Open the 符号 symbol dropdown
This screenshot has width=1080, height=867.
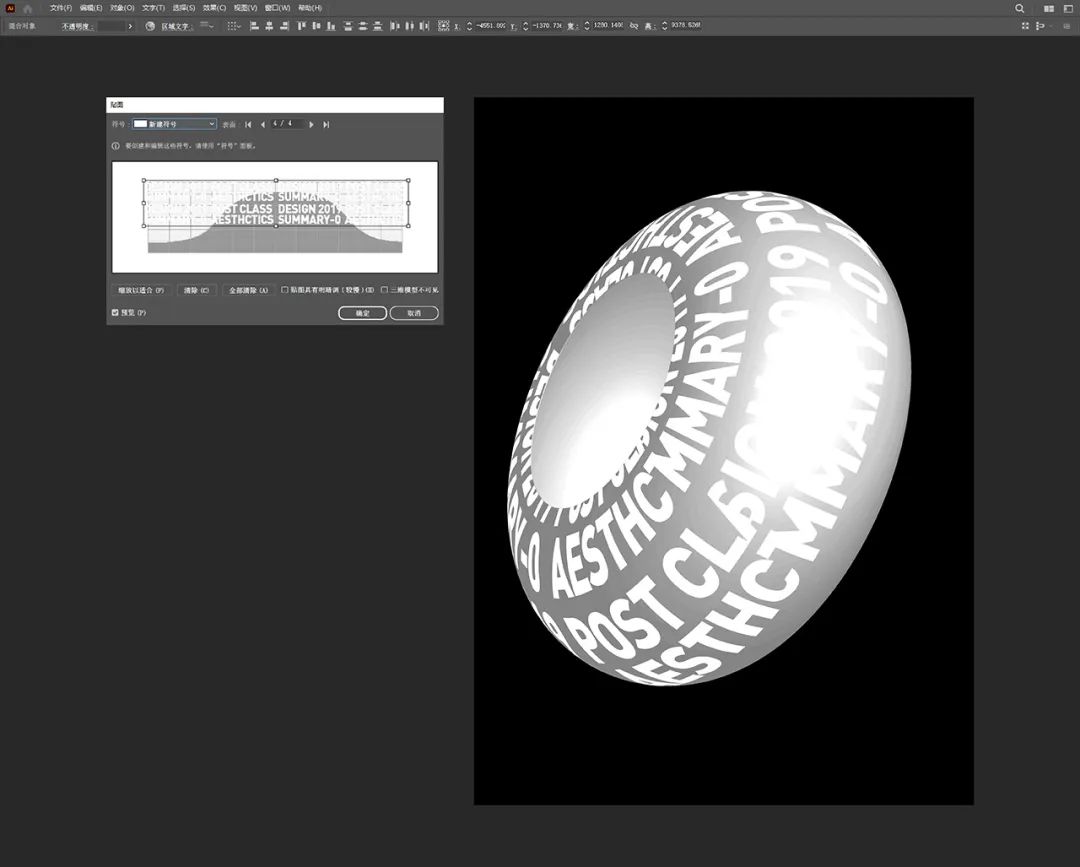tap(175, 124)
